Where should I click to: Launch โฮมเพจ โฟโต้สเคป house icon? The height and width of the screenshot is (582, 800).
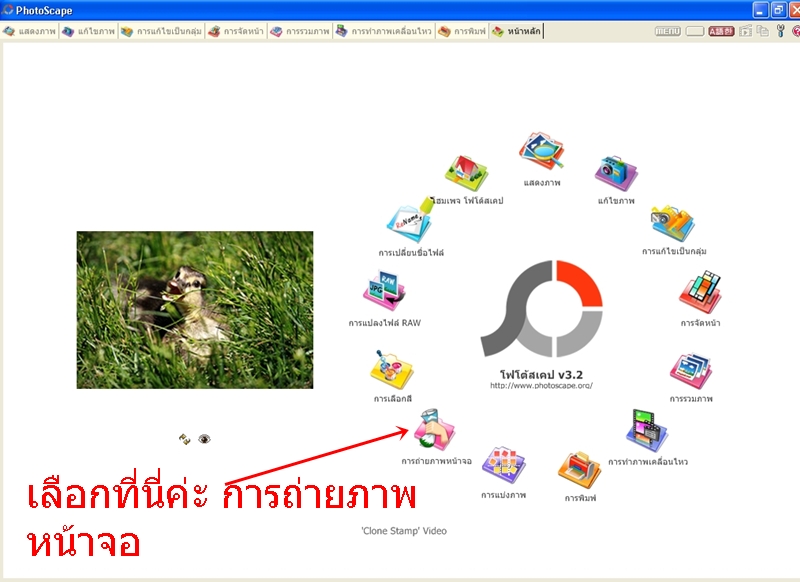tap(466, 173)
